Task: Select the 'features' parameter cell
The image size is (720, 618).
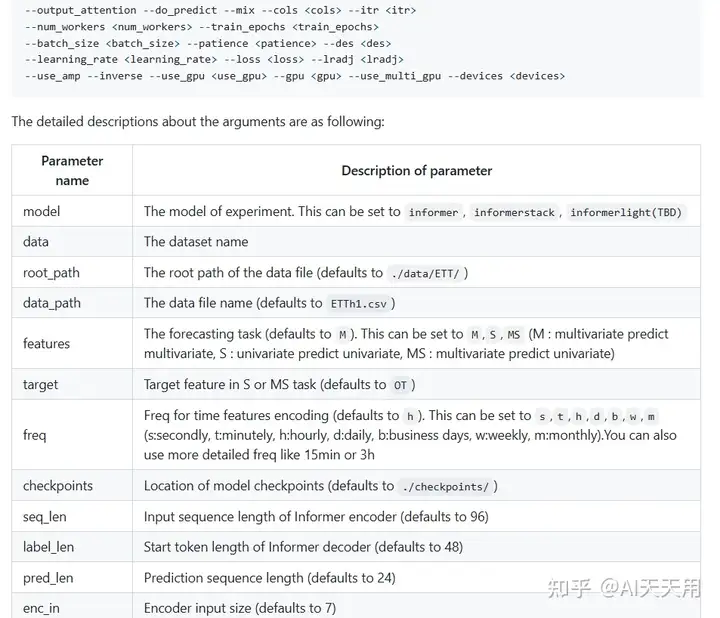Action: pyautogui.click(x=72, y=343)
